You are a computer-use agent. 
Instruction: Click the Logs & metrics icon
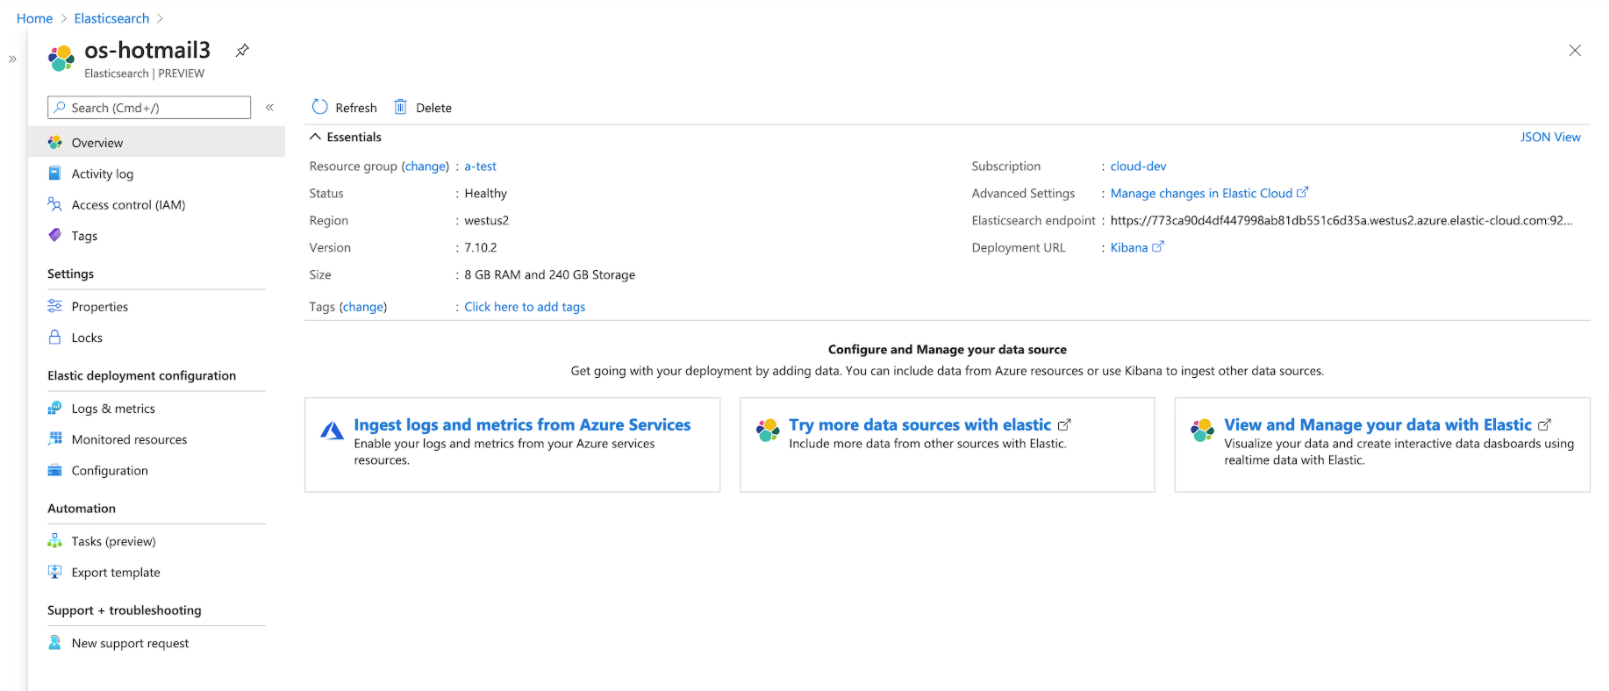click(x=55, y=408)
